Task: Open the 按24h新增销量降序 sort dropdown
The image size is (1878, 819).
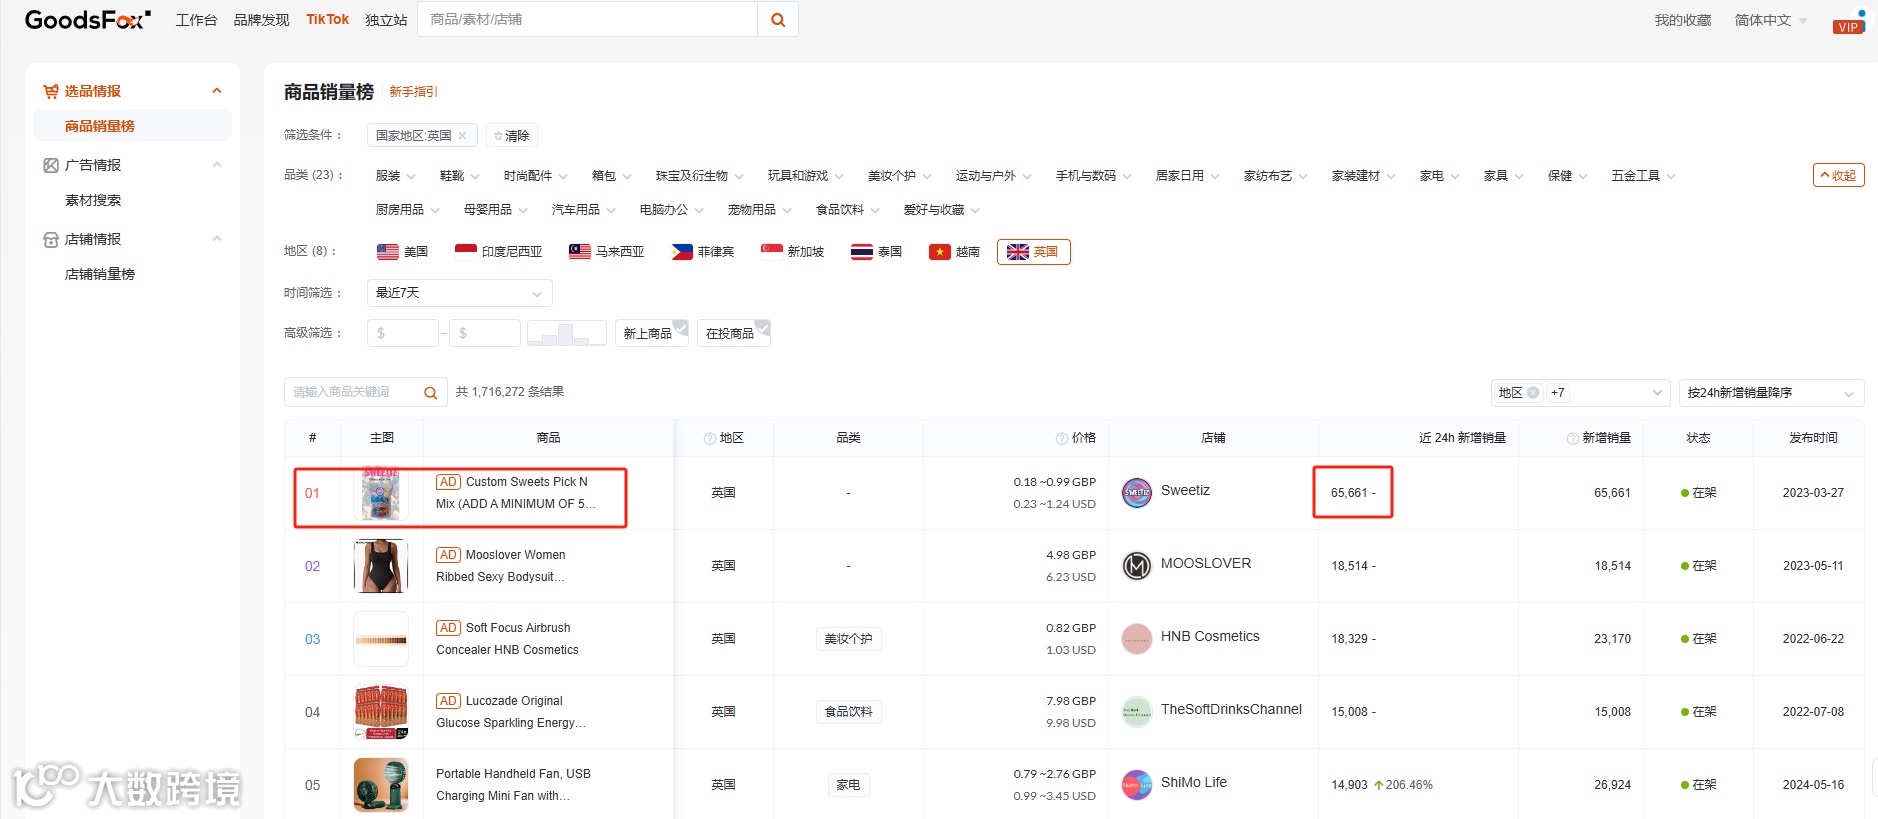Action: pyautogui.click(x=1771, y=393)
